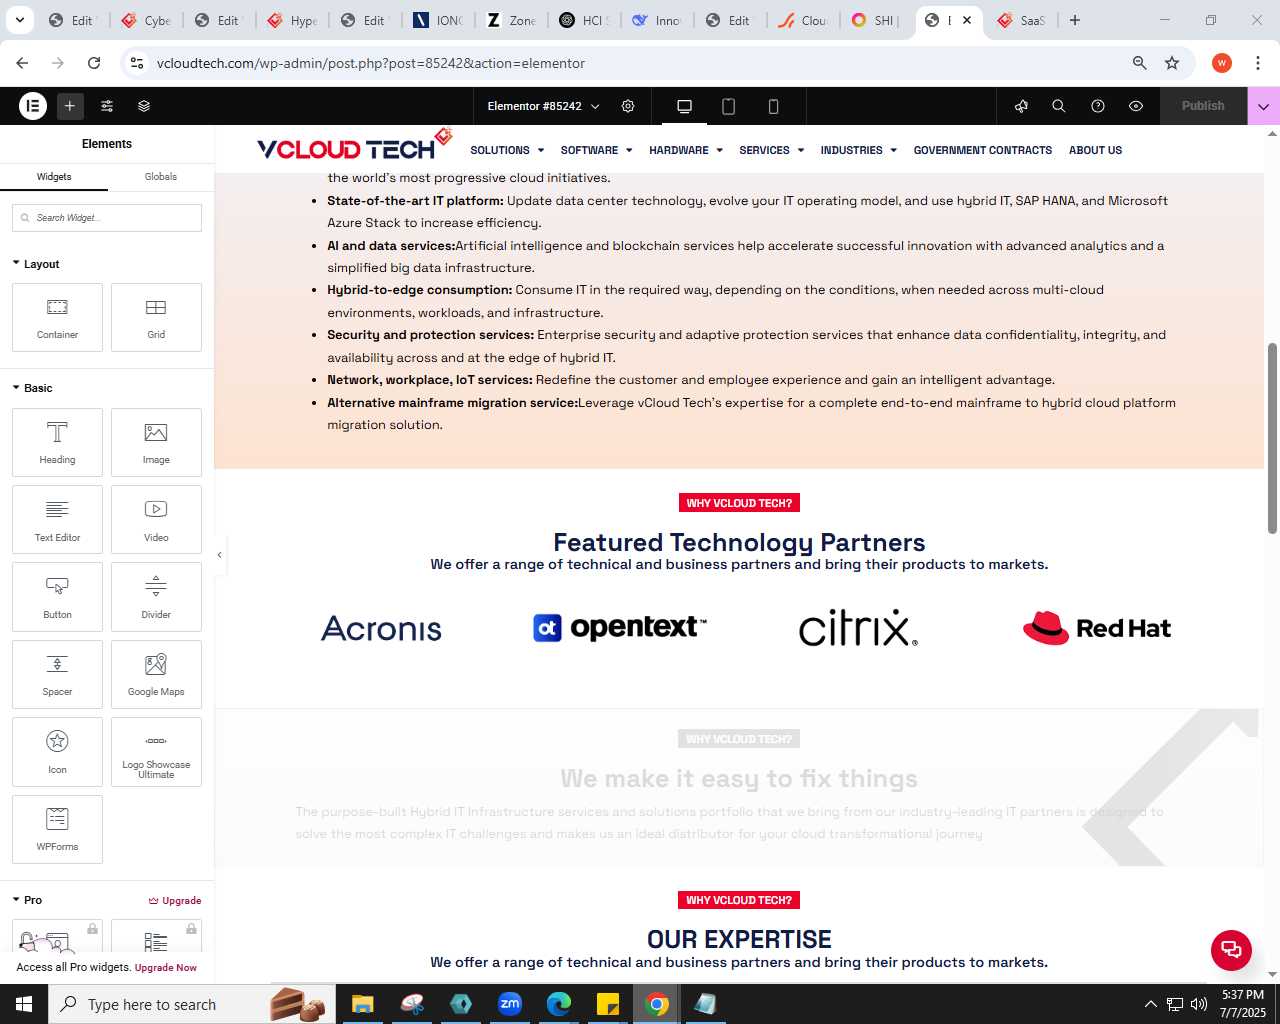Screen dimensions: 1280x1024
Task: Open Microsoft Edge from the taskbar
Action: (x=559, y=1004)
